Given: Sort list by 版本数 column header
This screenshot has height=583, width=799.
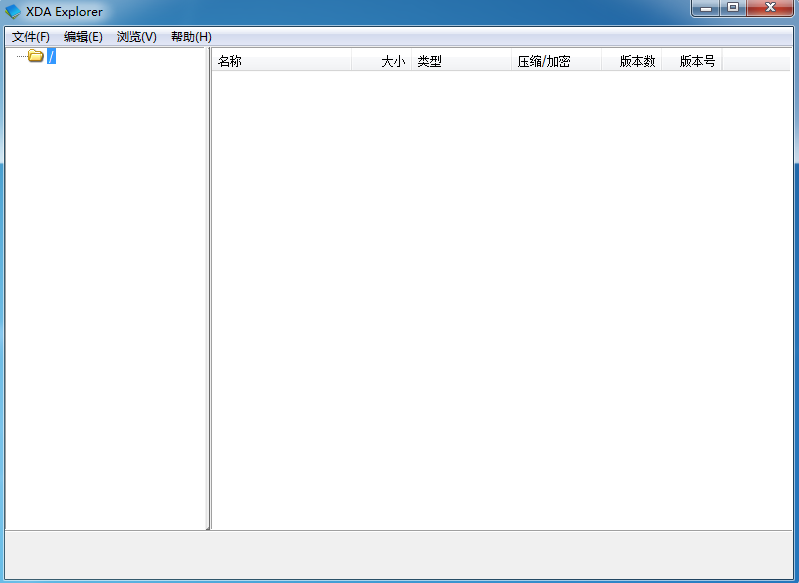Looking at the screenshot, I should (x=631, y=61).
